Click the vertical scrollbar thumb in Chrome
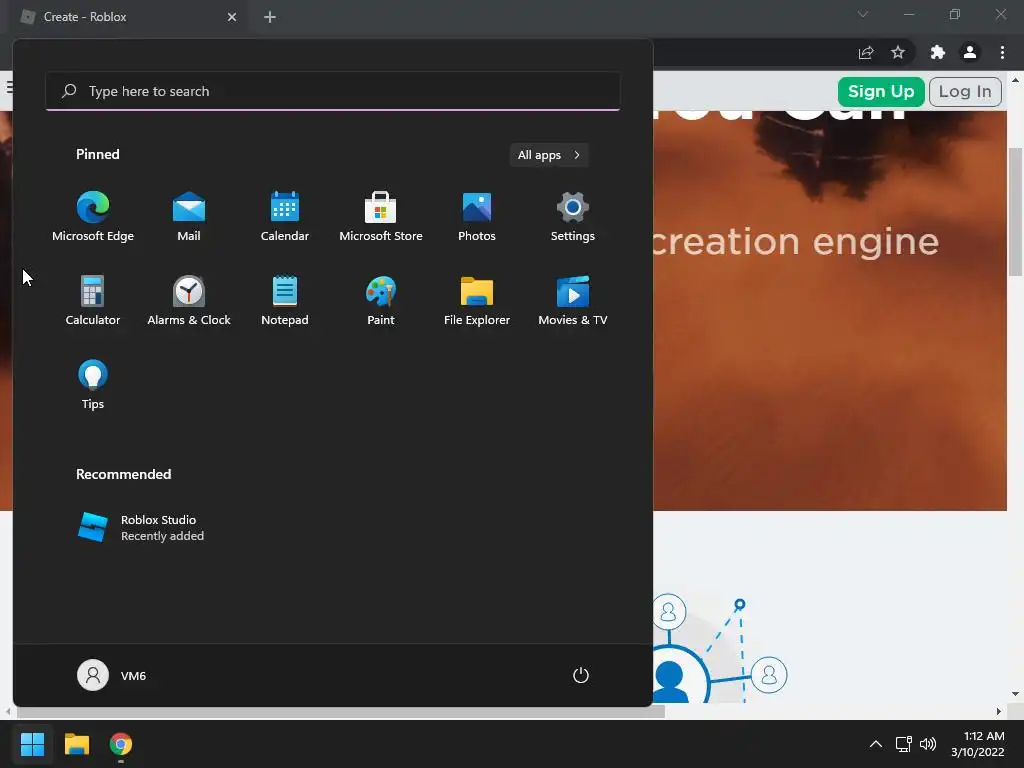Image resolution: width=1024 pixels, height=768 pixels. 1015,212
